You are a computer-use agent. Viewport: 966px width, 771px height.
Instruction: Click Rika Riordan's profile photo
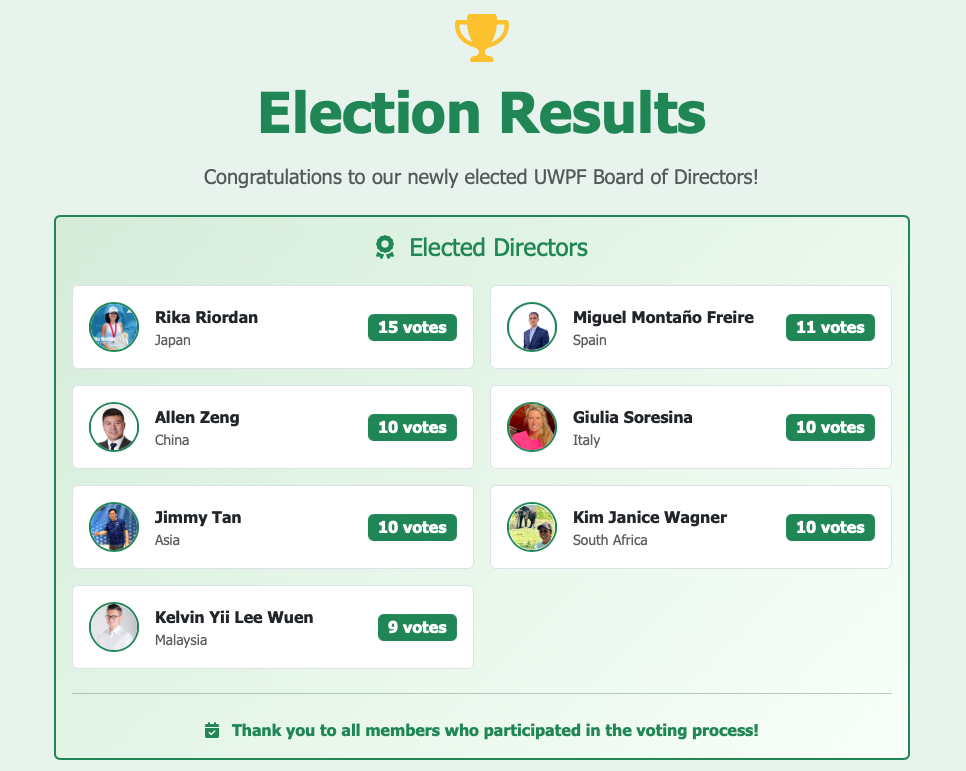[114, 327]
